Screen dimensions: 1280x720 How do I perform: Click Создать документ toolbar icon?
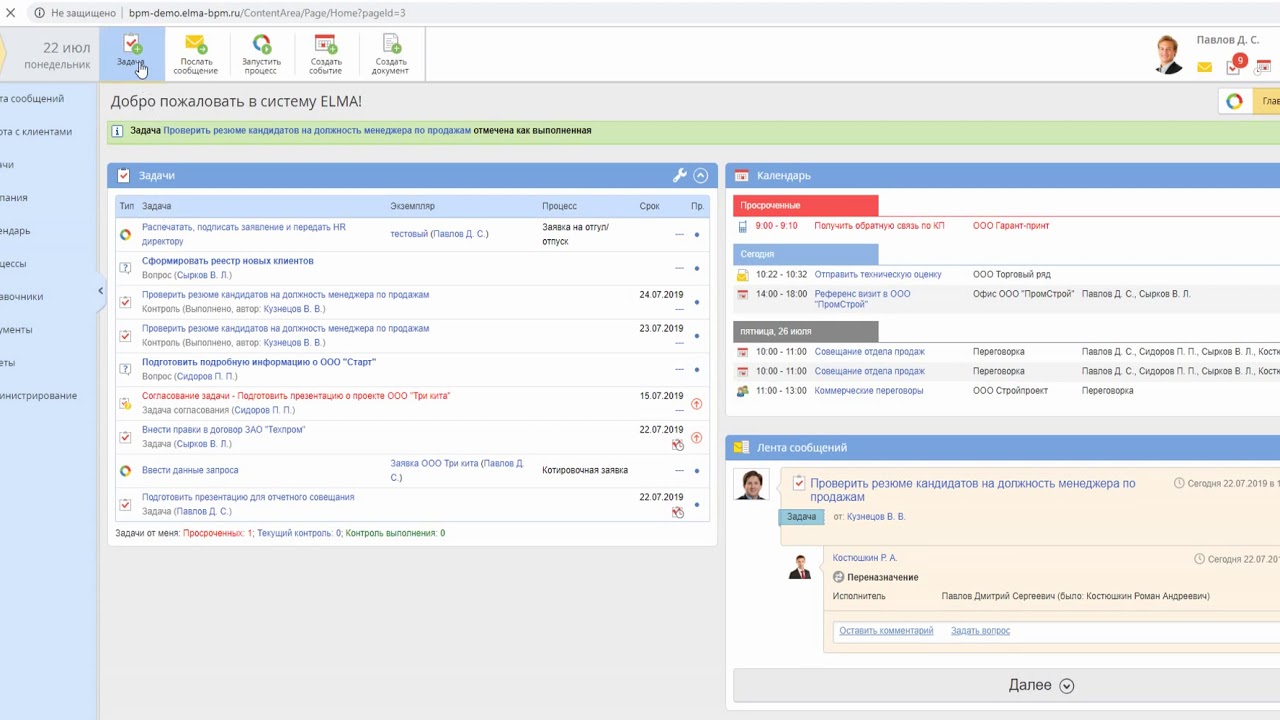click(390, 54)
